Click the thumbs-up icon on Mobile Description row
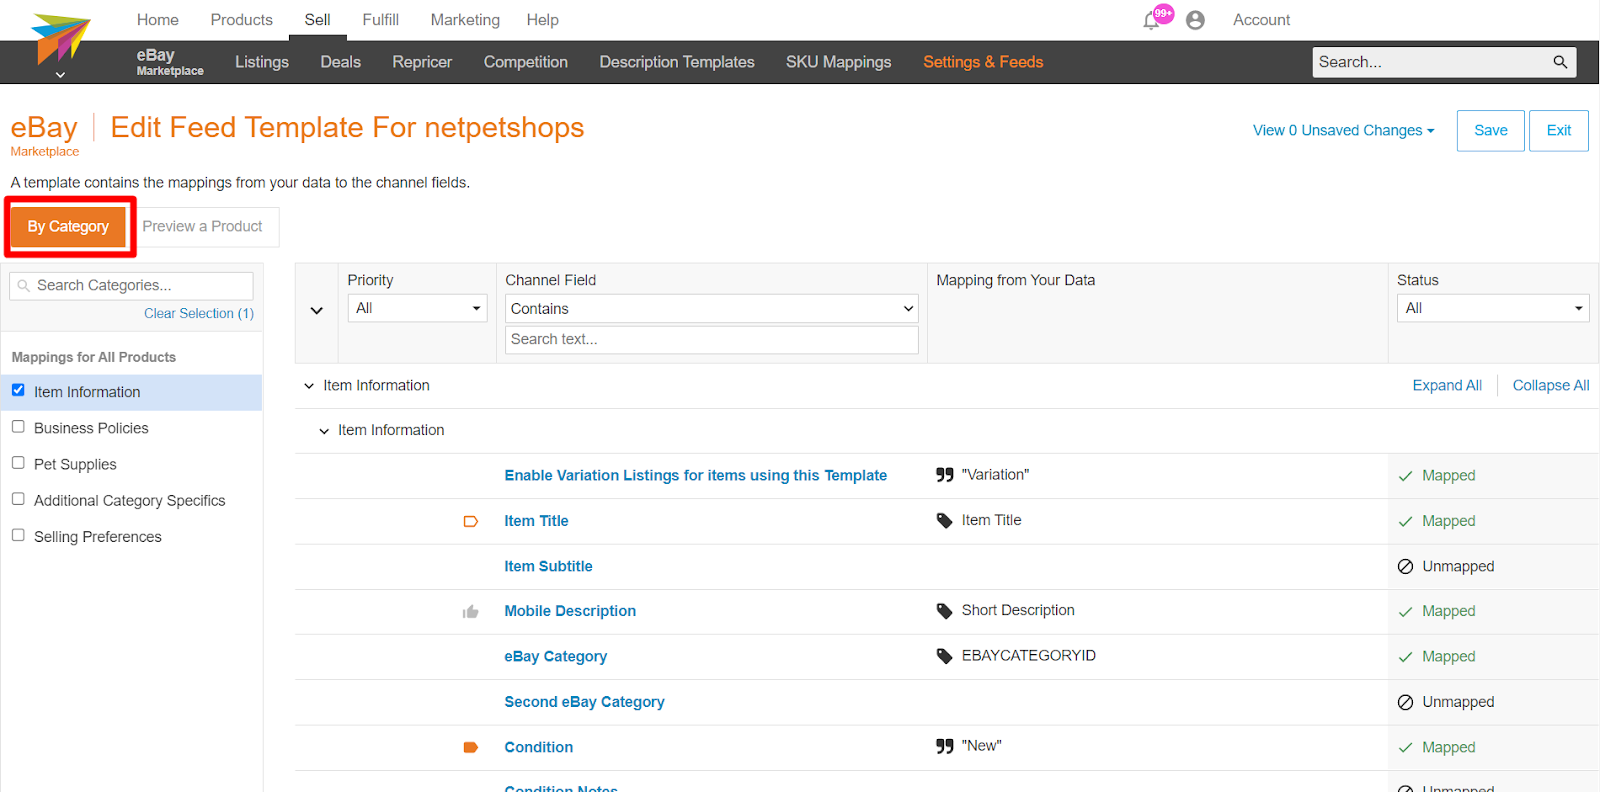 point(470,611)
